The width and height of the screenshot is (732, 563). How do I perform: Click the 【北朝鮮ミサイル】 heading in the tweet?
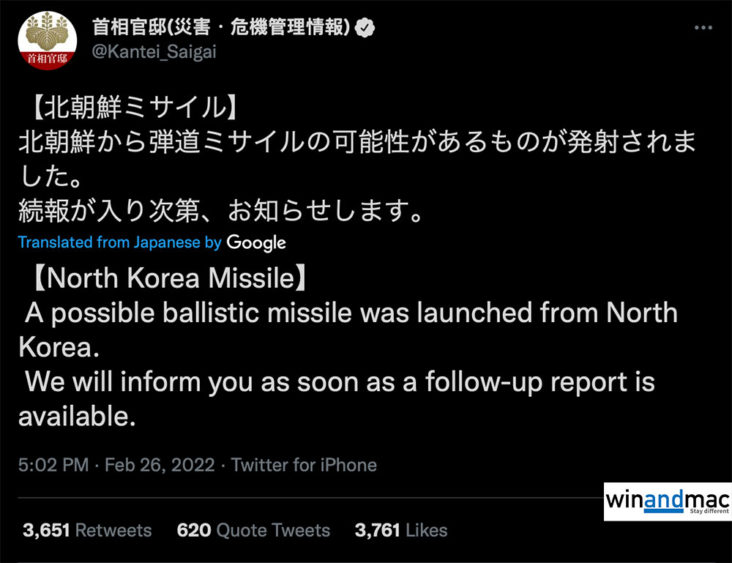(131, 106)
